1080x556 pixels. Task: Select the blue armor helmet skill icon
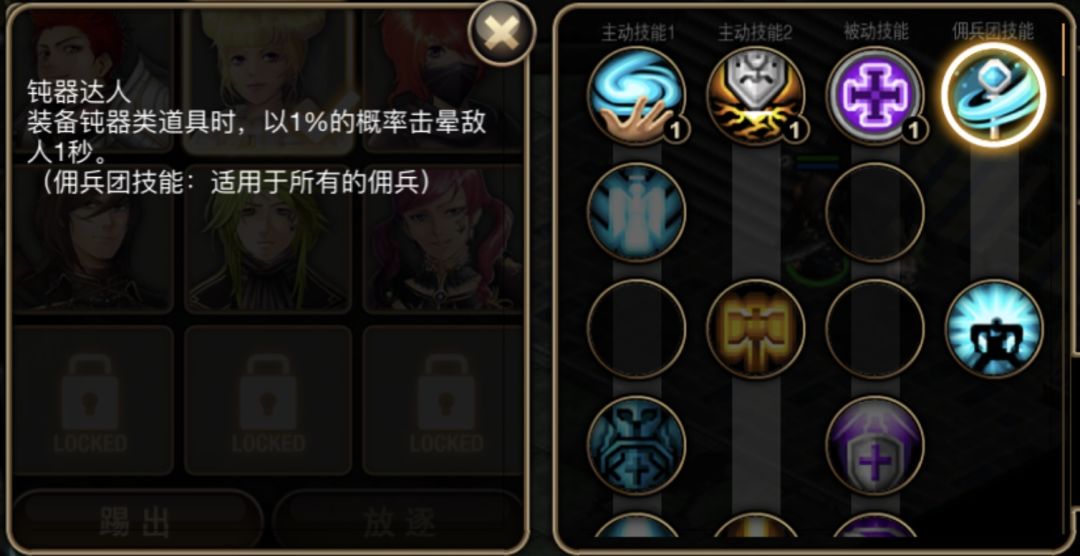tap(636, 445)
